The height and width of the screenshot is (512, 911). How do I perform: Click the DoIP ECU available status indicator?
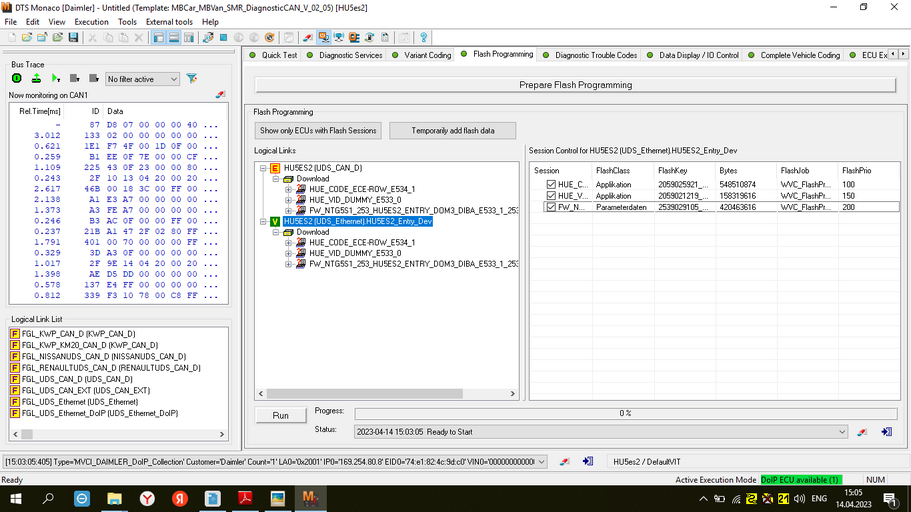point(800,480)
